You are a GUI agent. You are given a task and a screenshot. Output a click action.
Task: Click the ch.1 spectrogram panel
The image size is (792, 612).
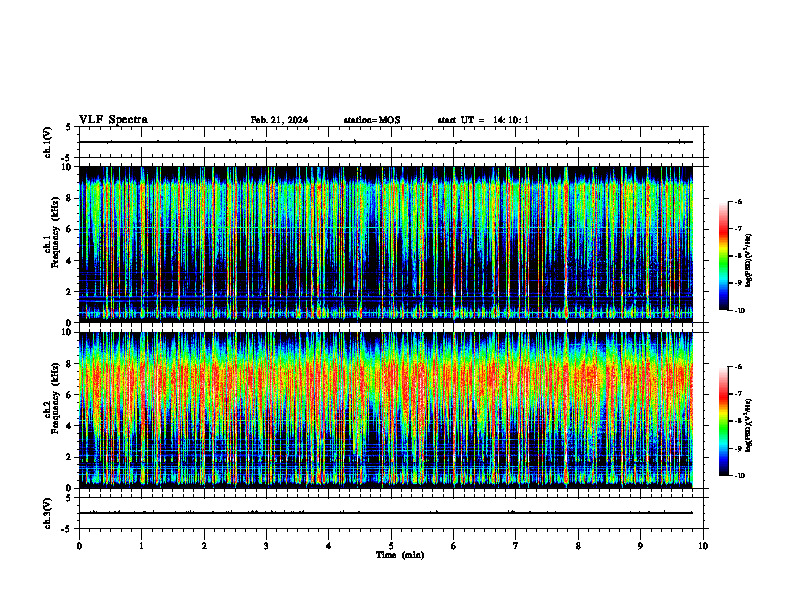click(386, 244)
